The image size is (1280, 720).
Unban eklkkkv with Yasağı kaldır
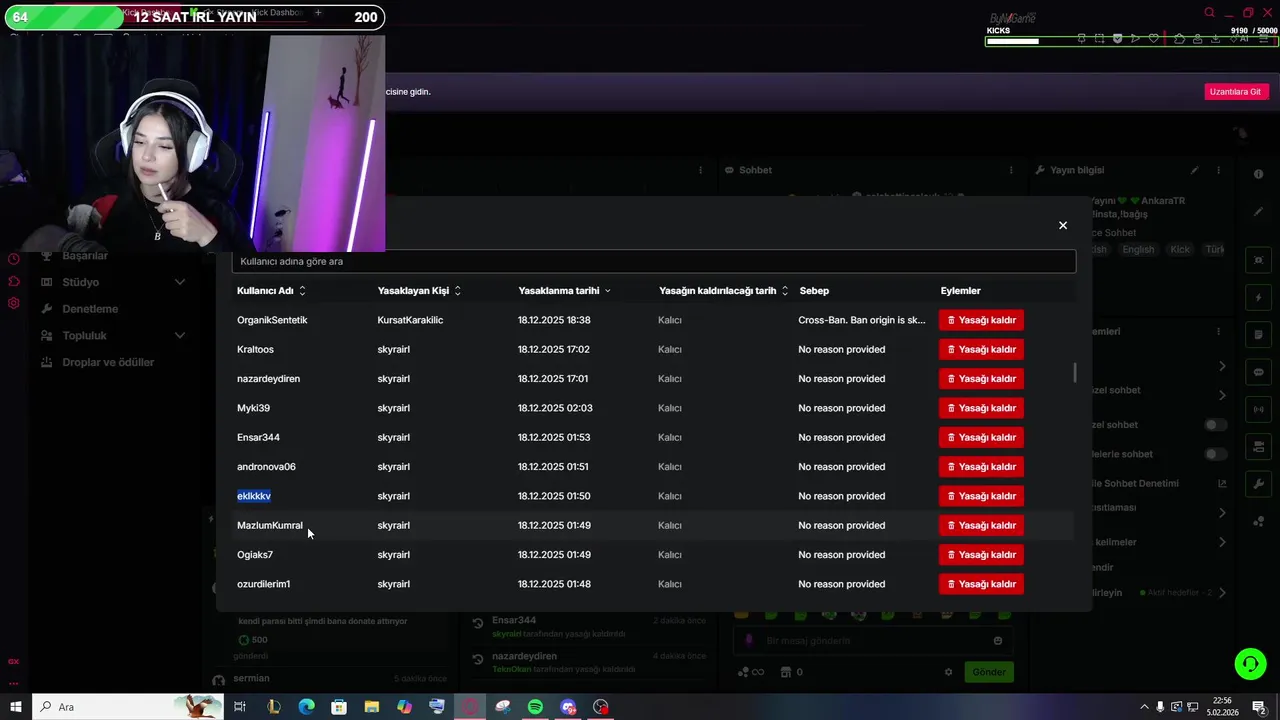click(x=981, y=496)
